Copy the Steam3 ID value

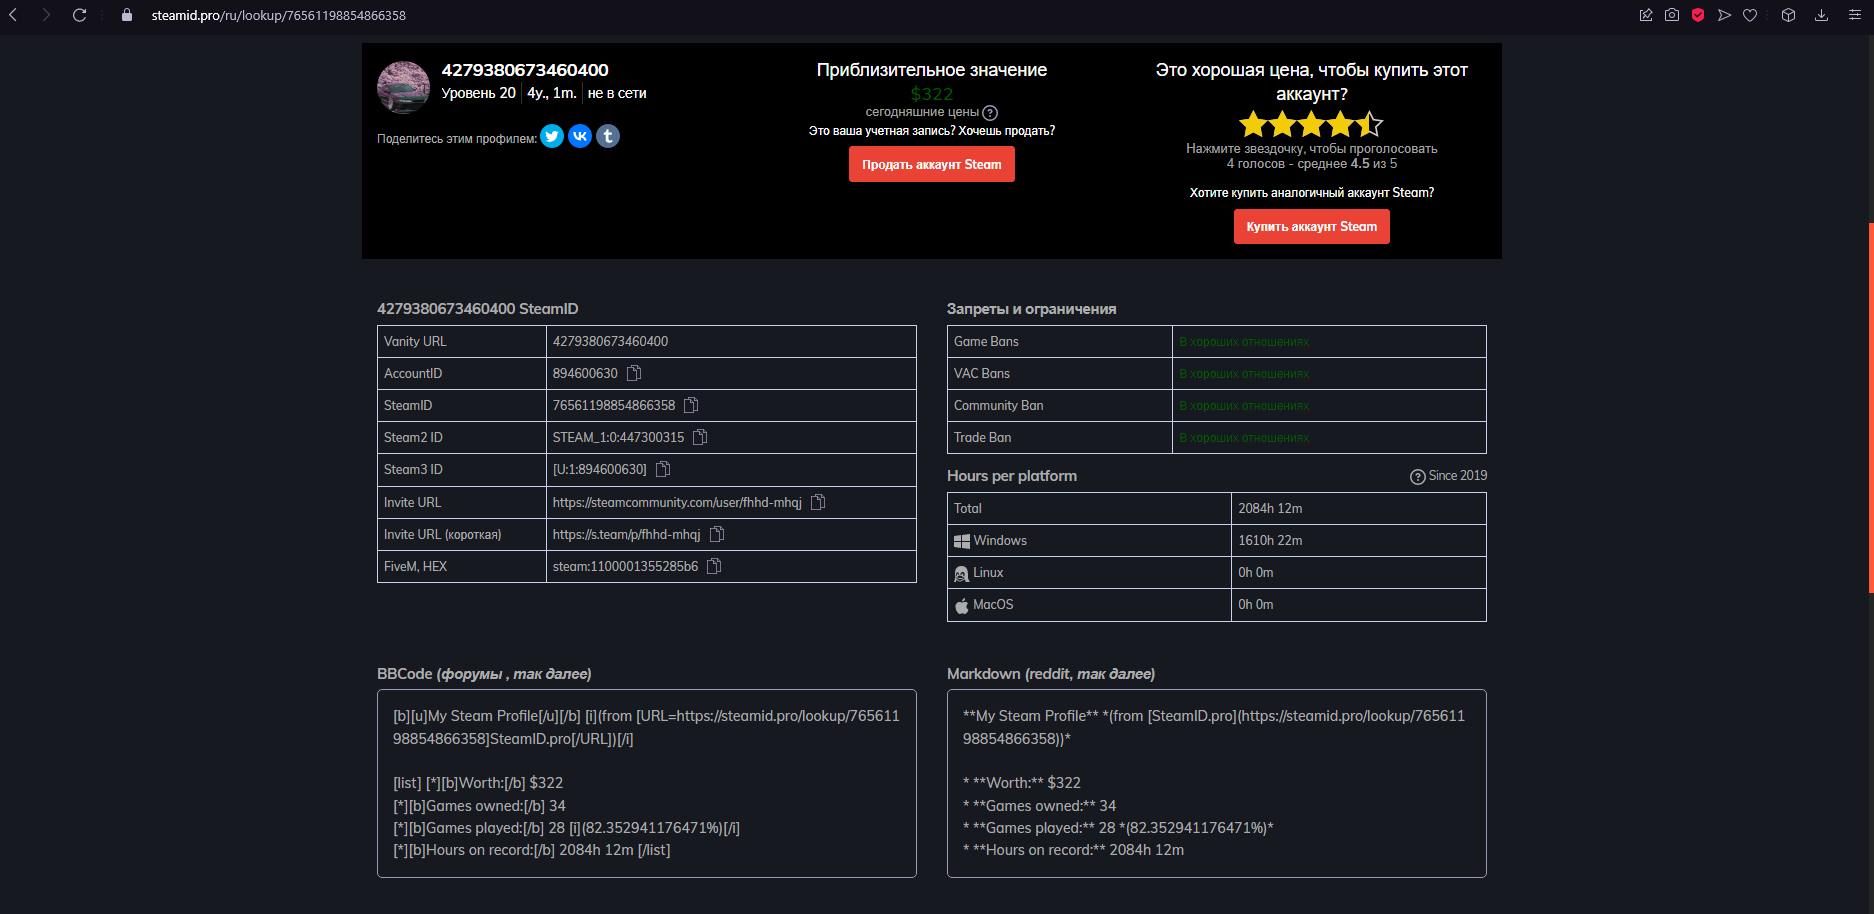tap(663, 469)
